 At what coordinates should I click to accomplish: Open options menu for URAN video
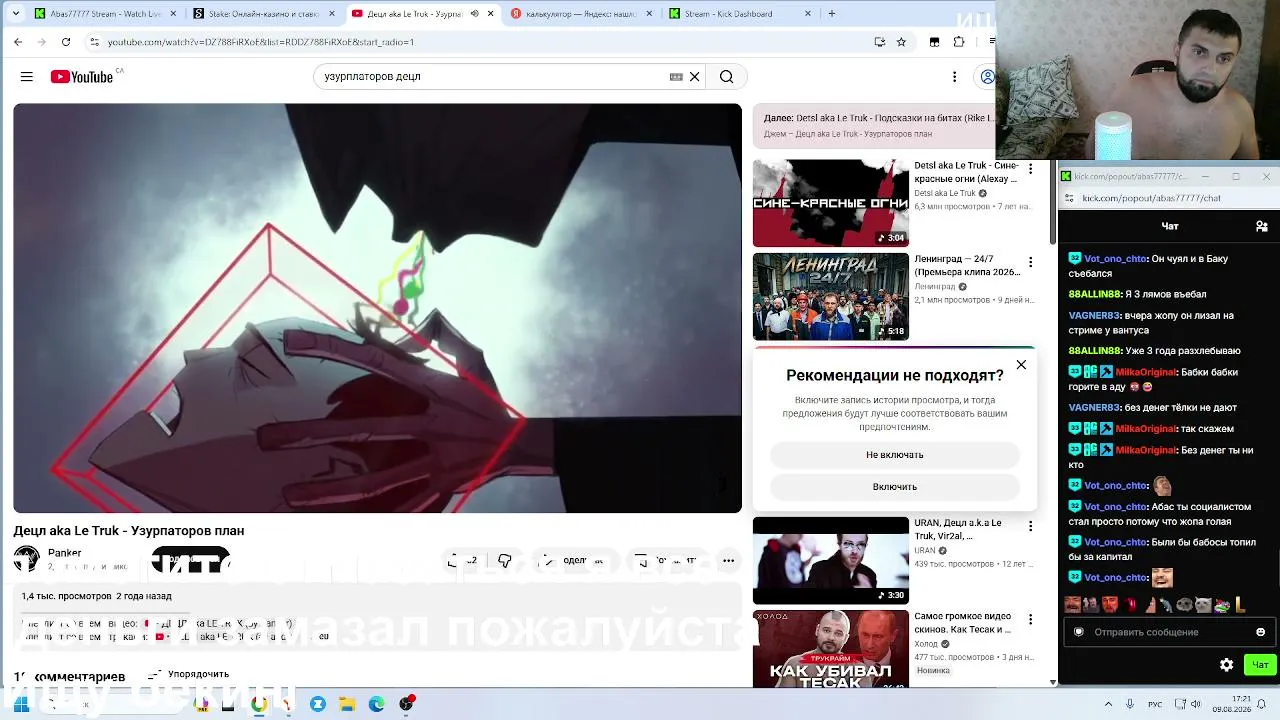[1031, 526]
